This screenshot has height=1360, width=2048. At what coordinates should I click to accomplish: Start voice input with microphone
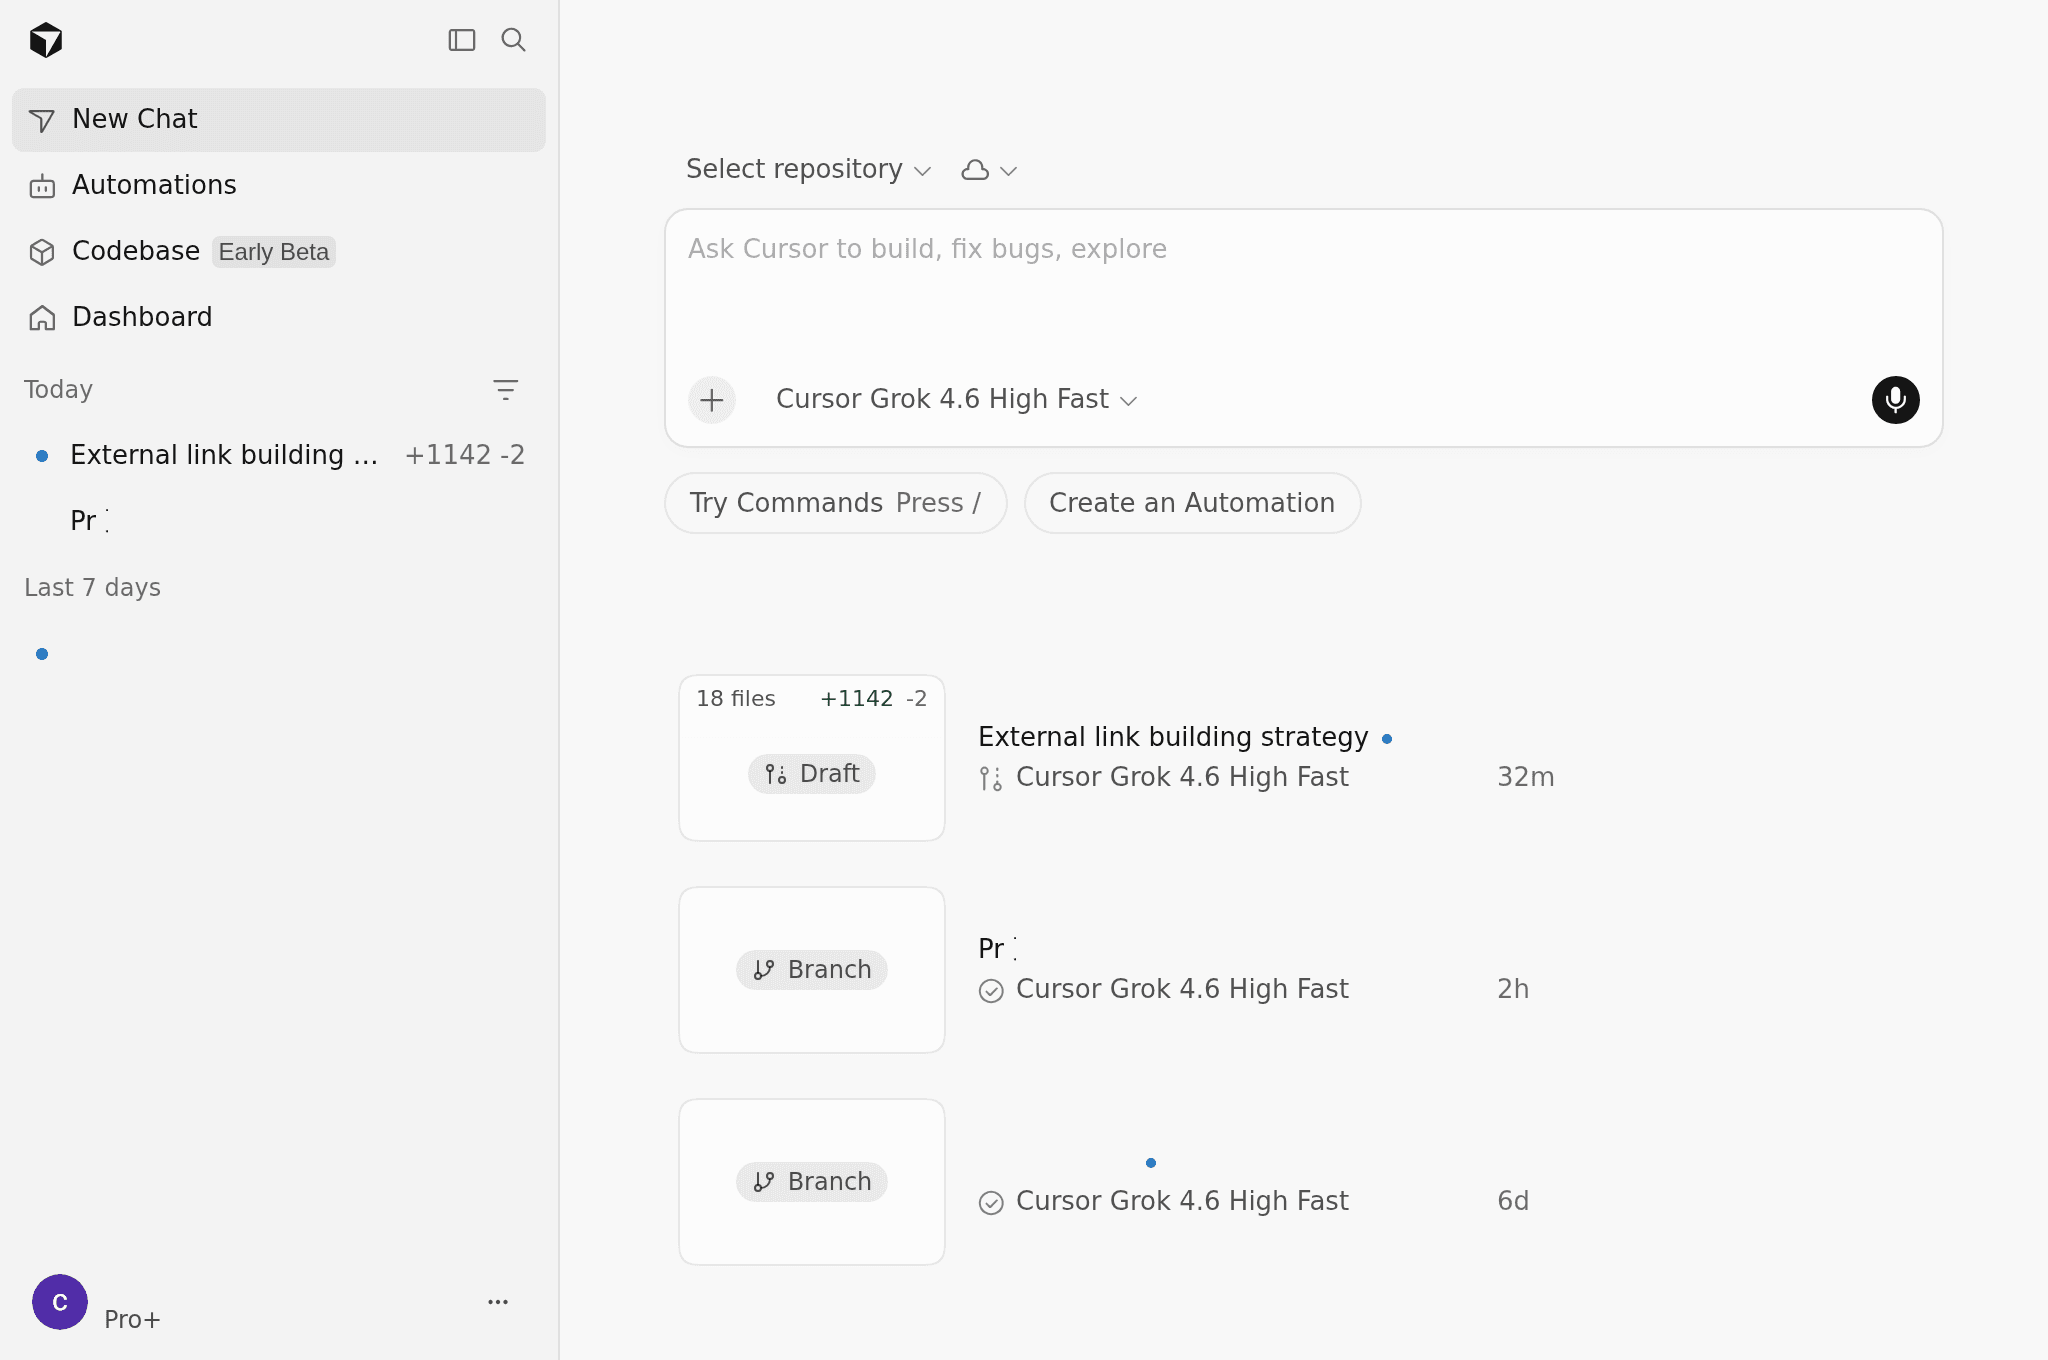click(1895, 400)
